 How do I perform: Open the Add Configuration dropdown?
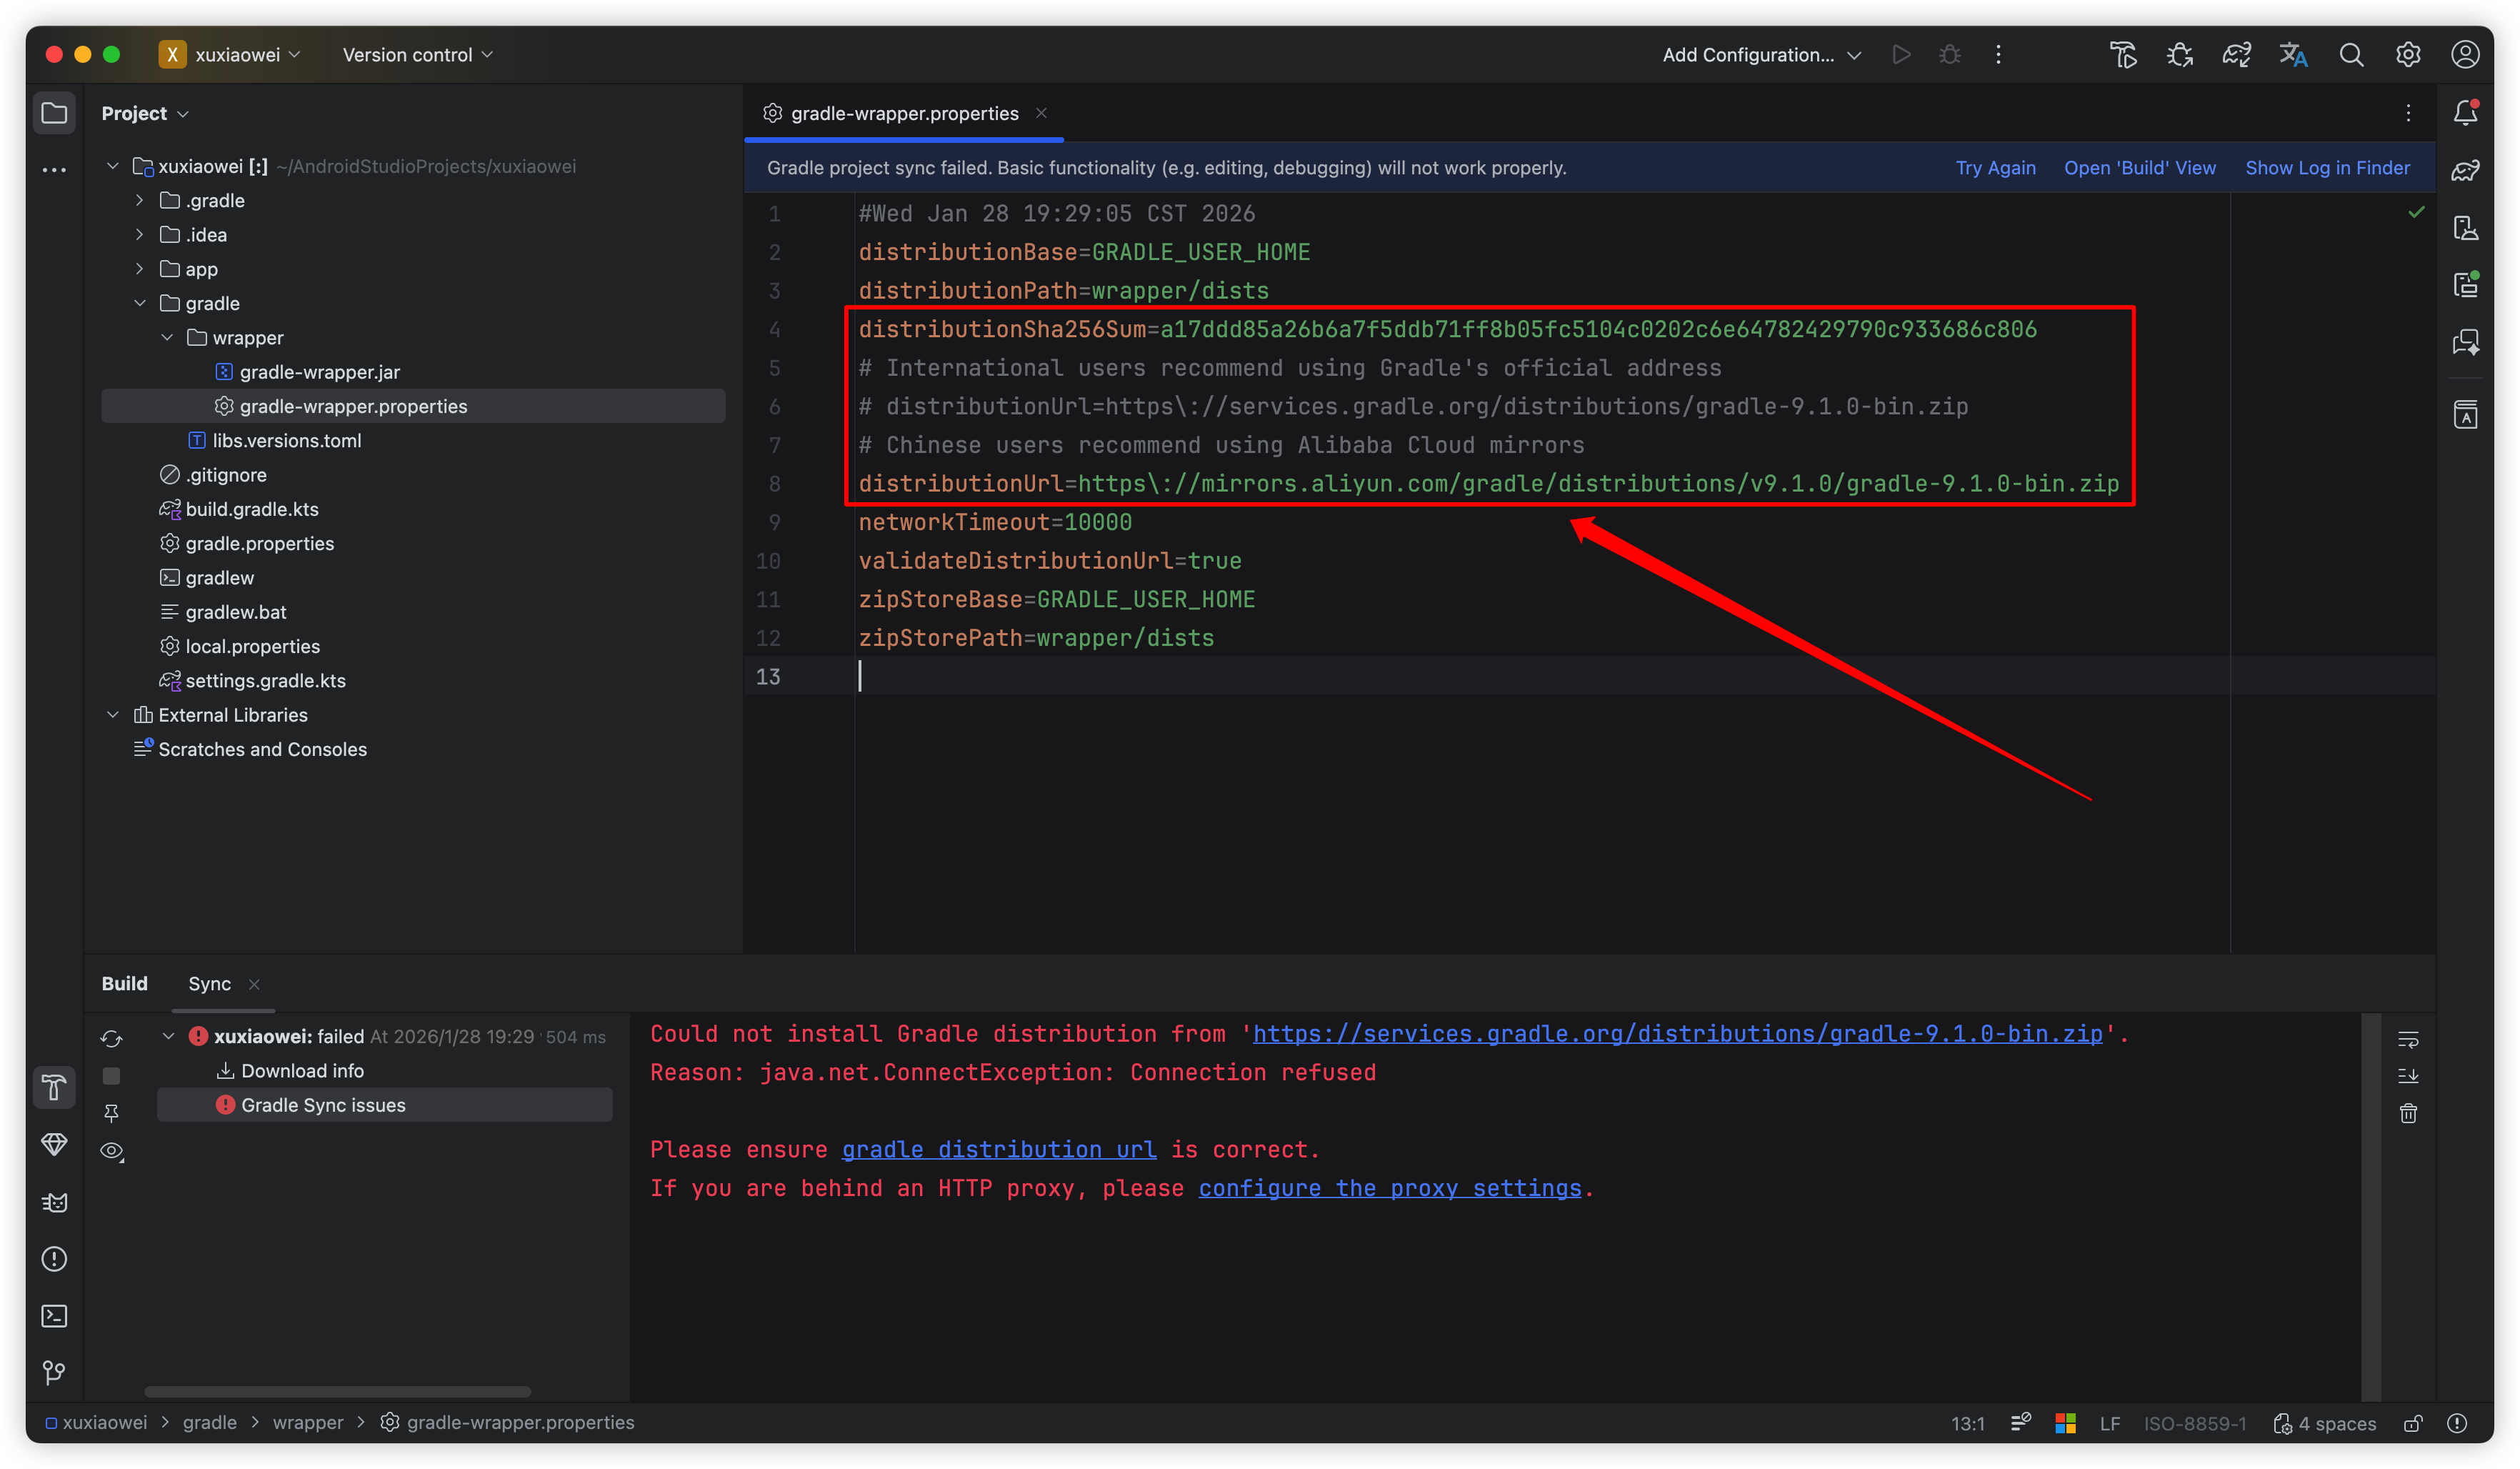[1760, 55]
